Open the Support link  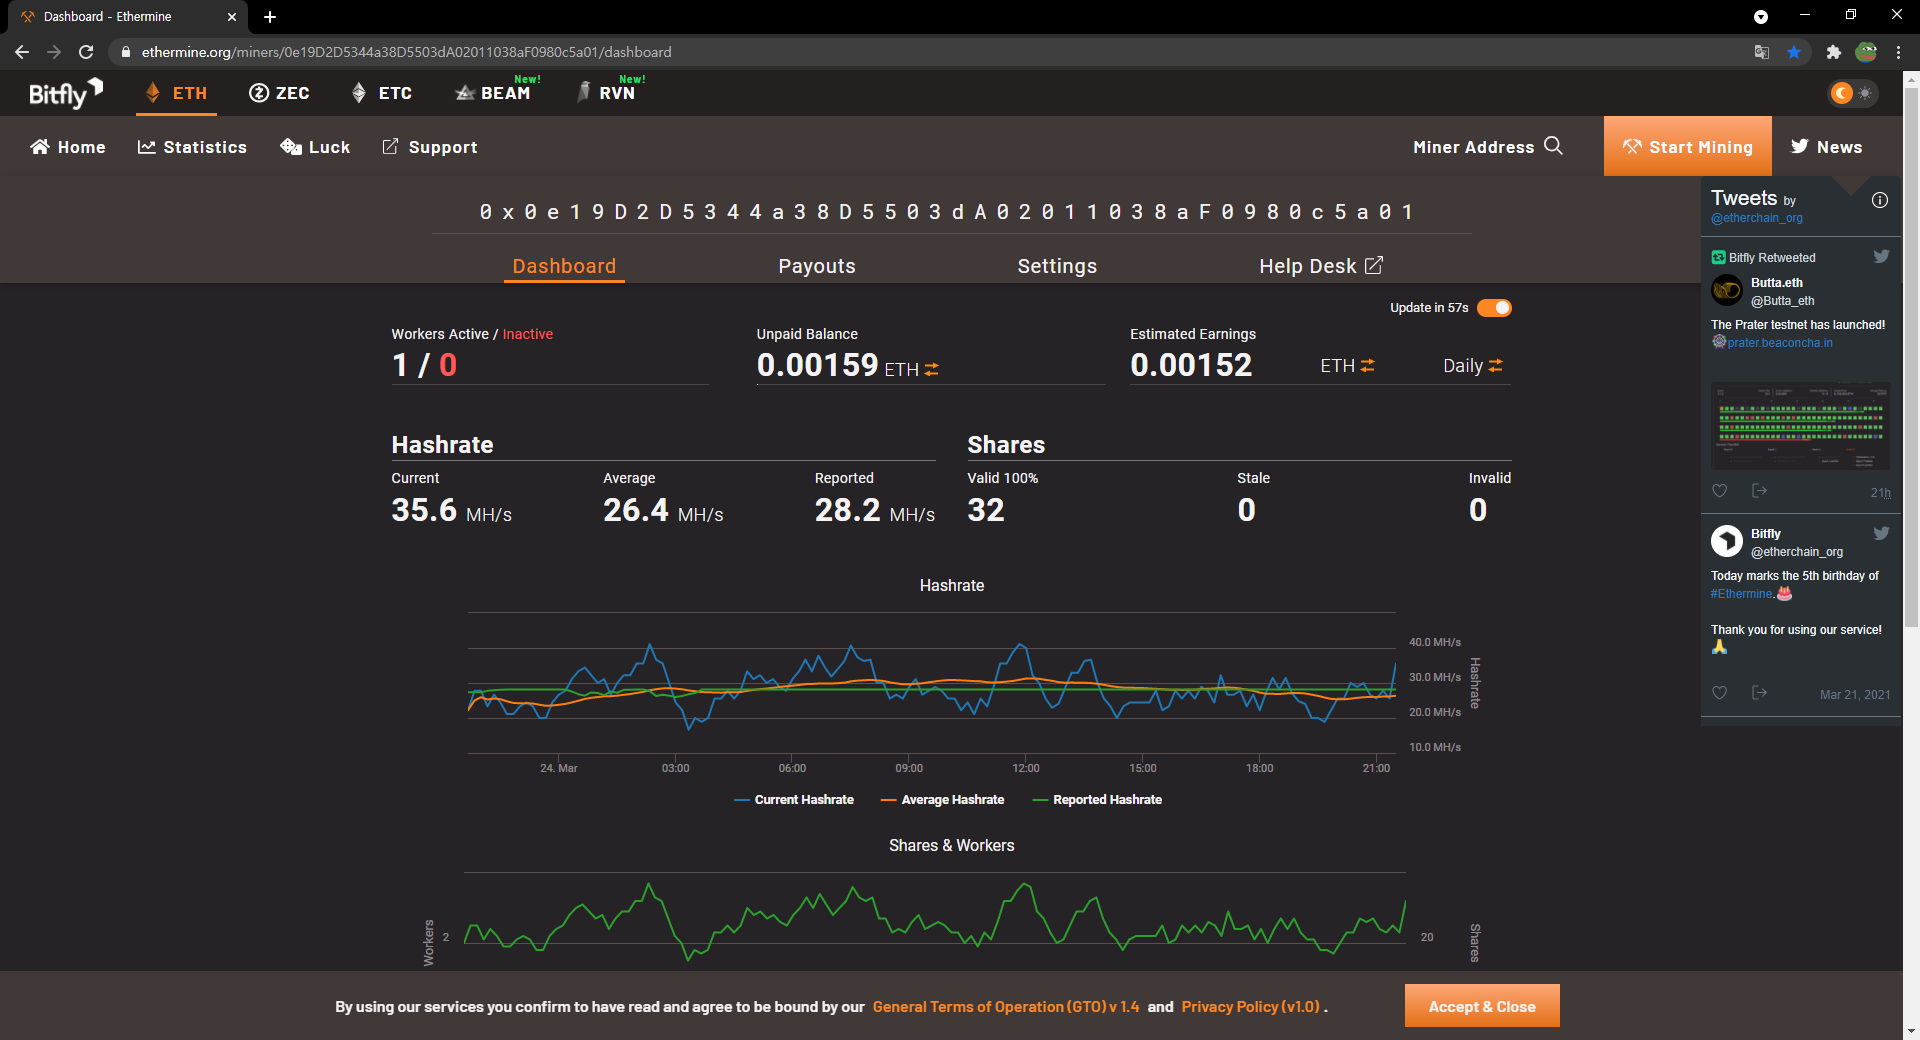click(x=430, y=147)
